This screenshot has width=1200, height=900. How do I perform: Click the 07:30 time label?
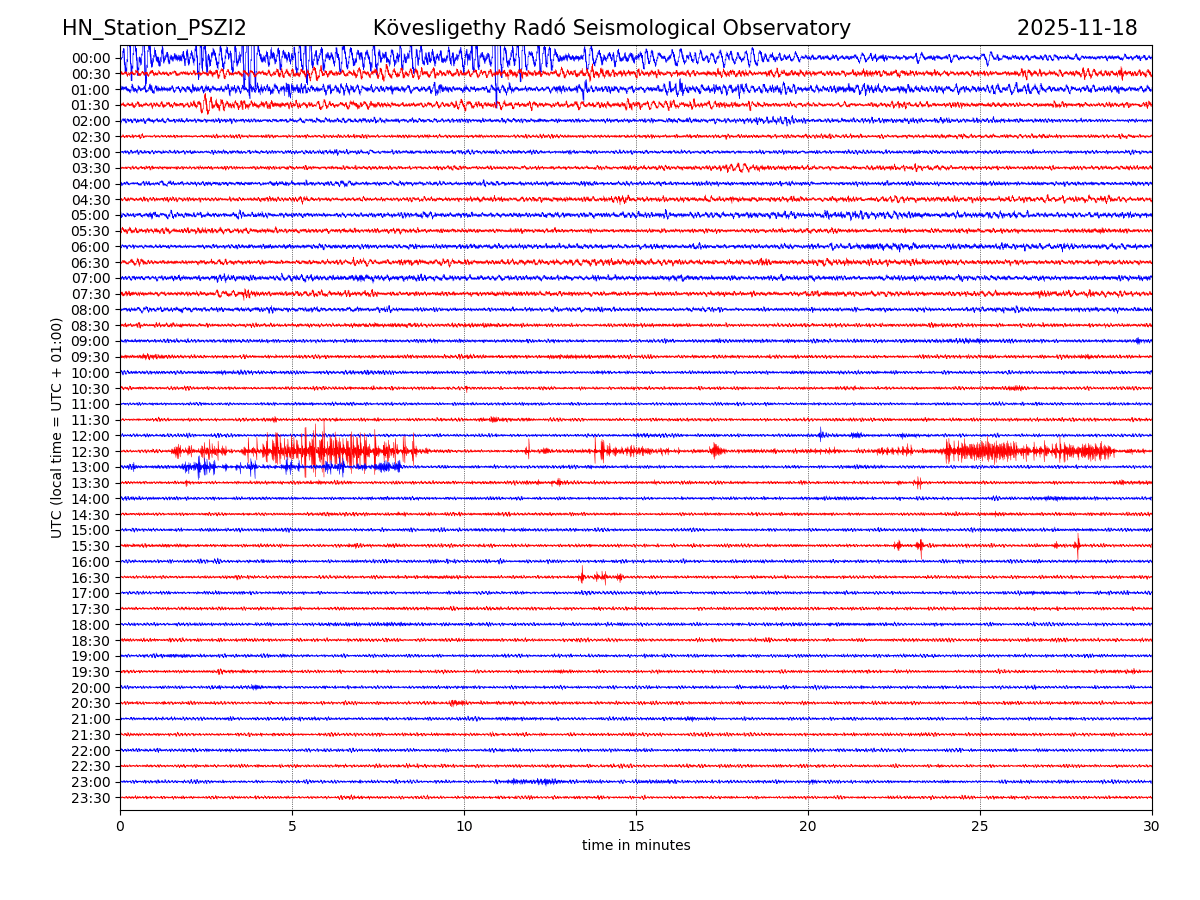(x=91, y=294)
